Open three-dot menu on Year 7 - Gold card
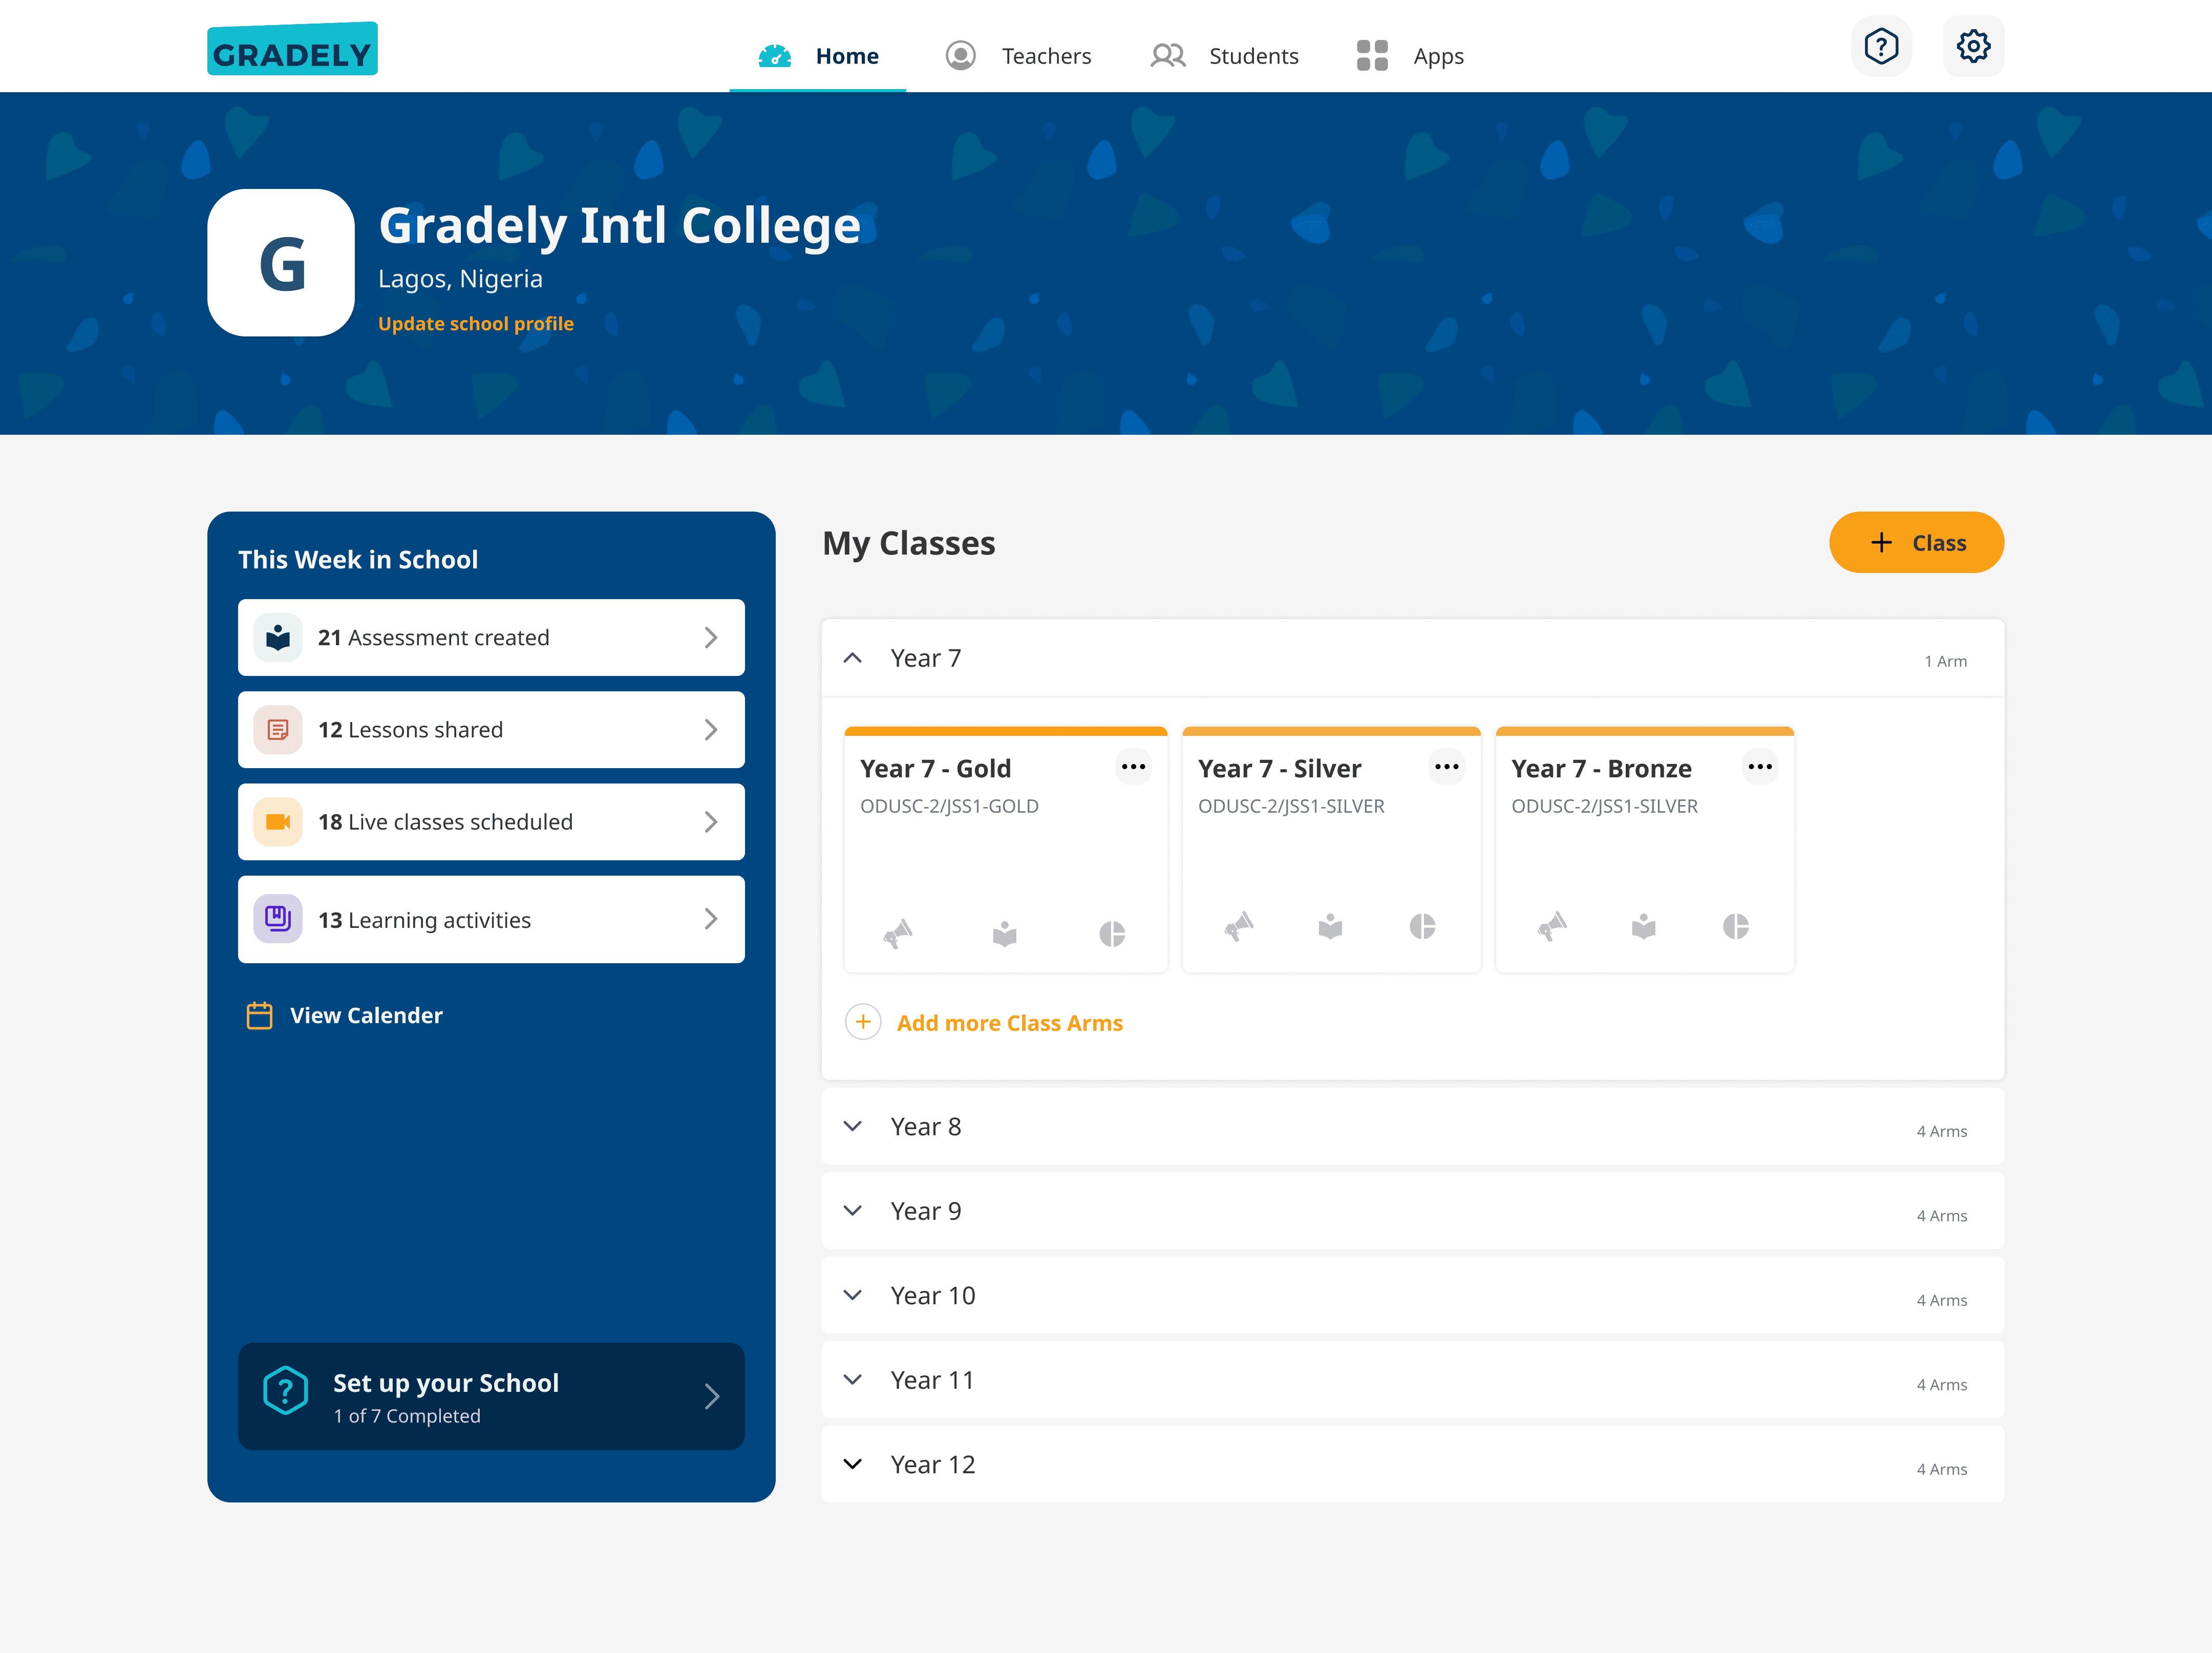The width and height of the screenshot is (2212, 1653). click(x=1133, y=767)
